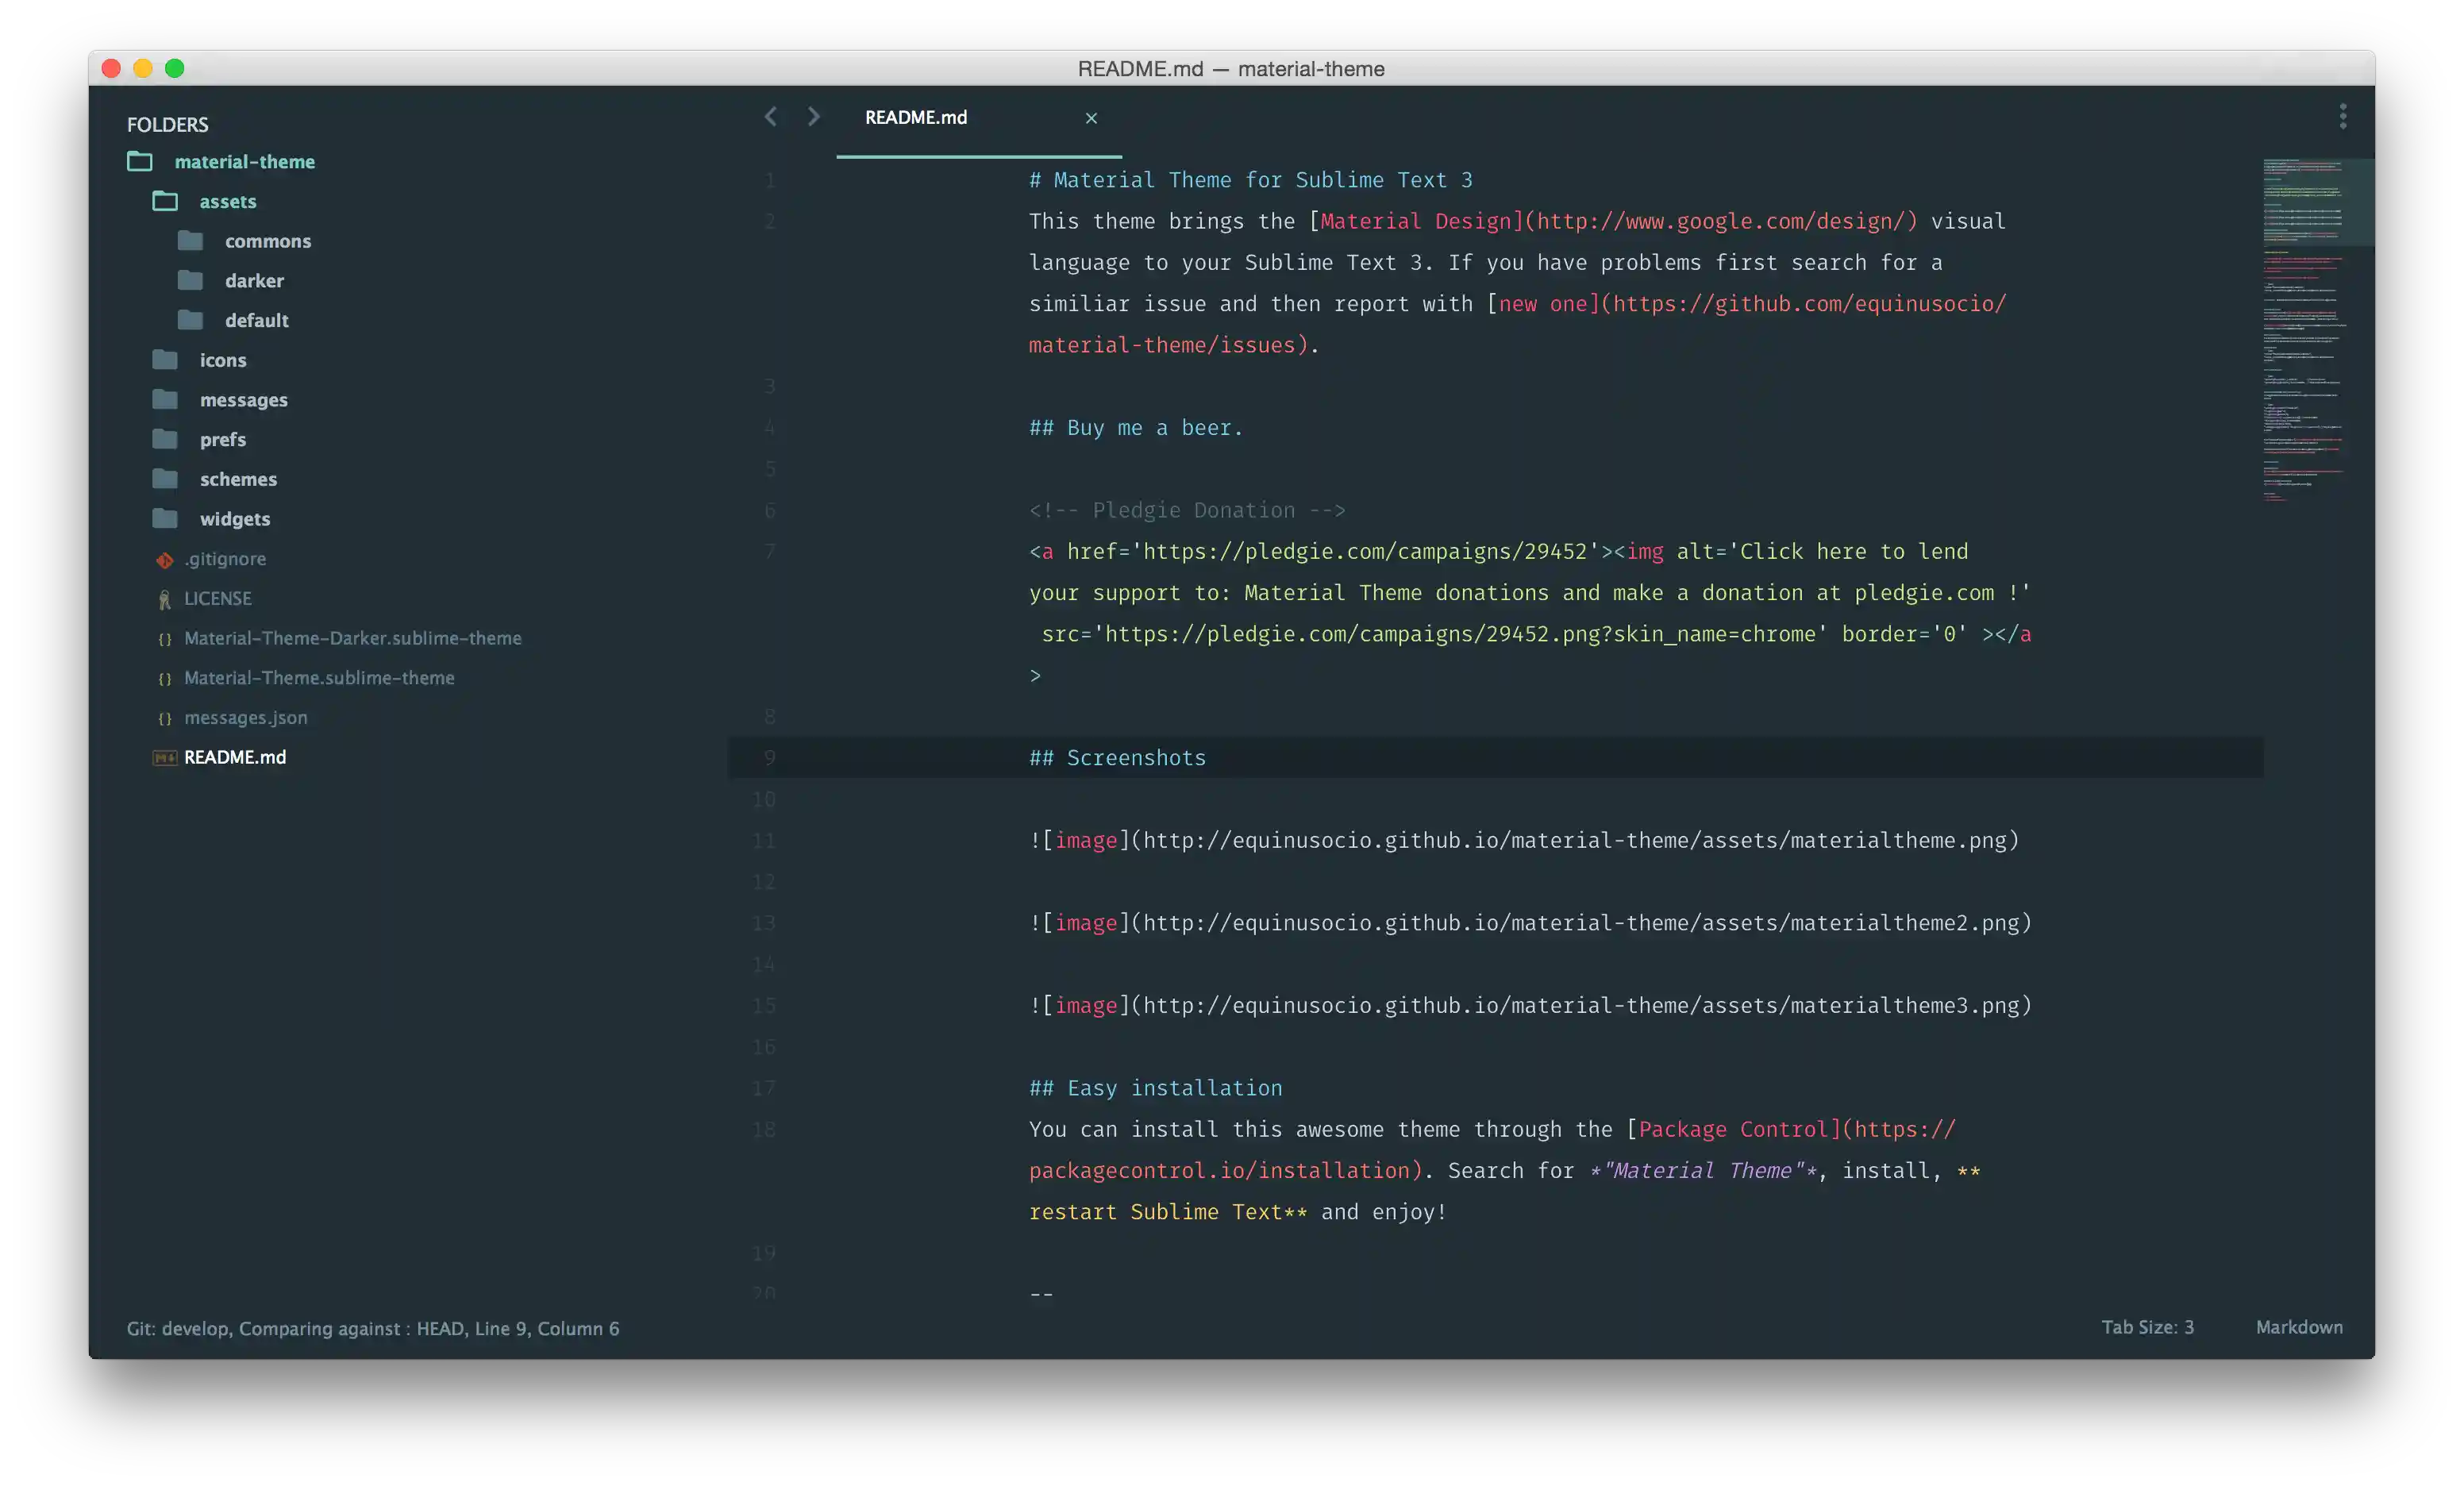This screenshot has width=2464, height=1486.
Task: Click the minimap code overview
Action: 2305,330
